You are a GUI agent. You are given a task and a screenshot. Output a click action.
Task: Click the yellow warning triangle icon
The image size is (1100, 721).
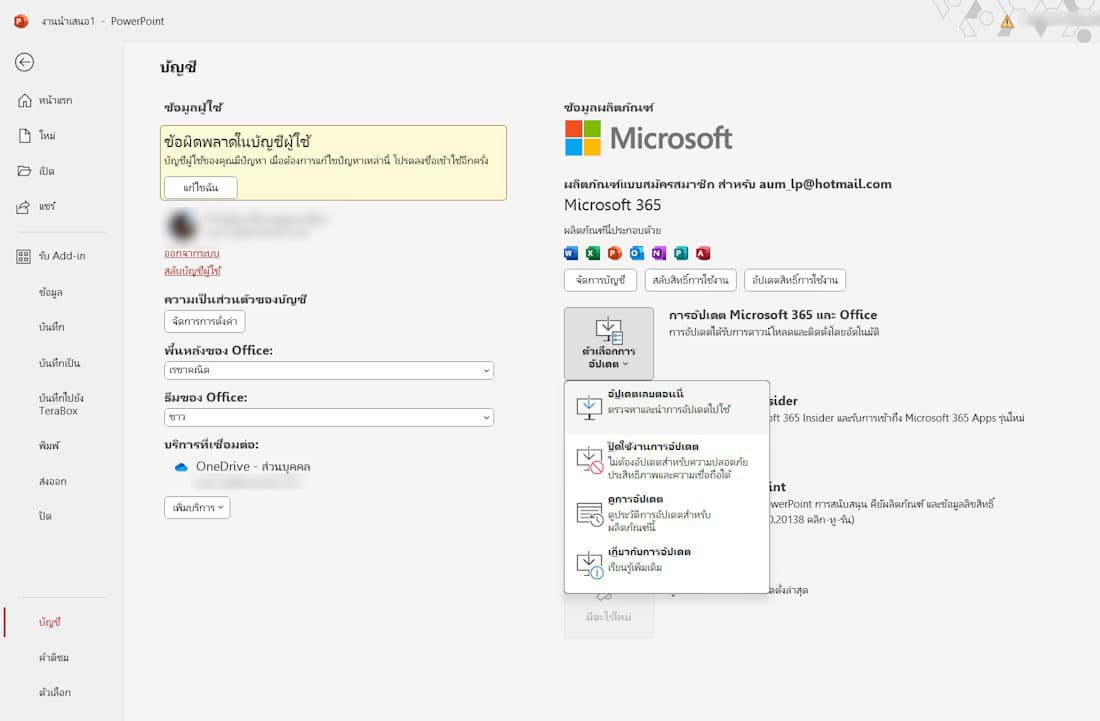tap(1006, 20)
